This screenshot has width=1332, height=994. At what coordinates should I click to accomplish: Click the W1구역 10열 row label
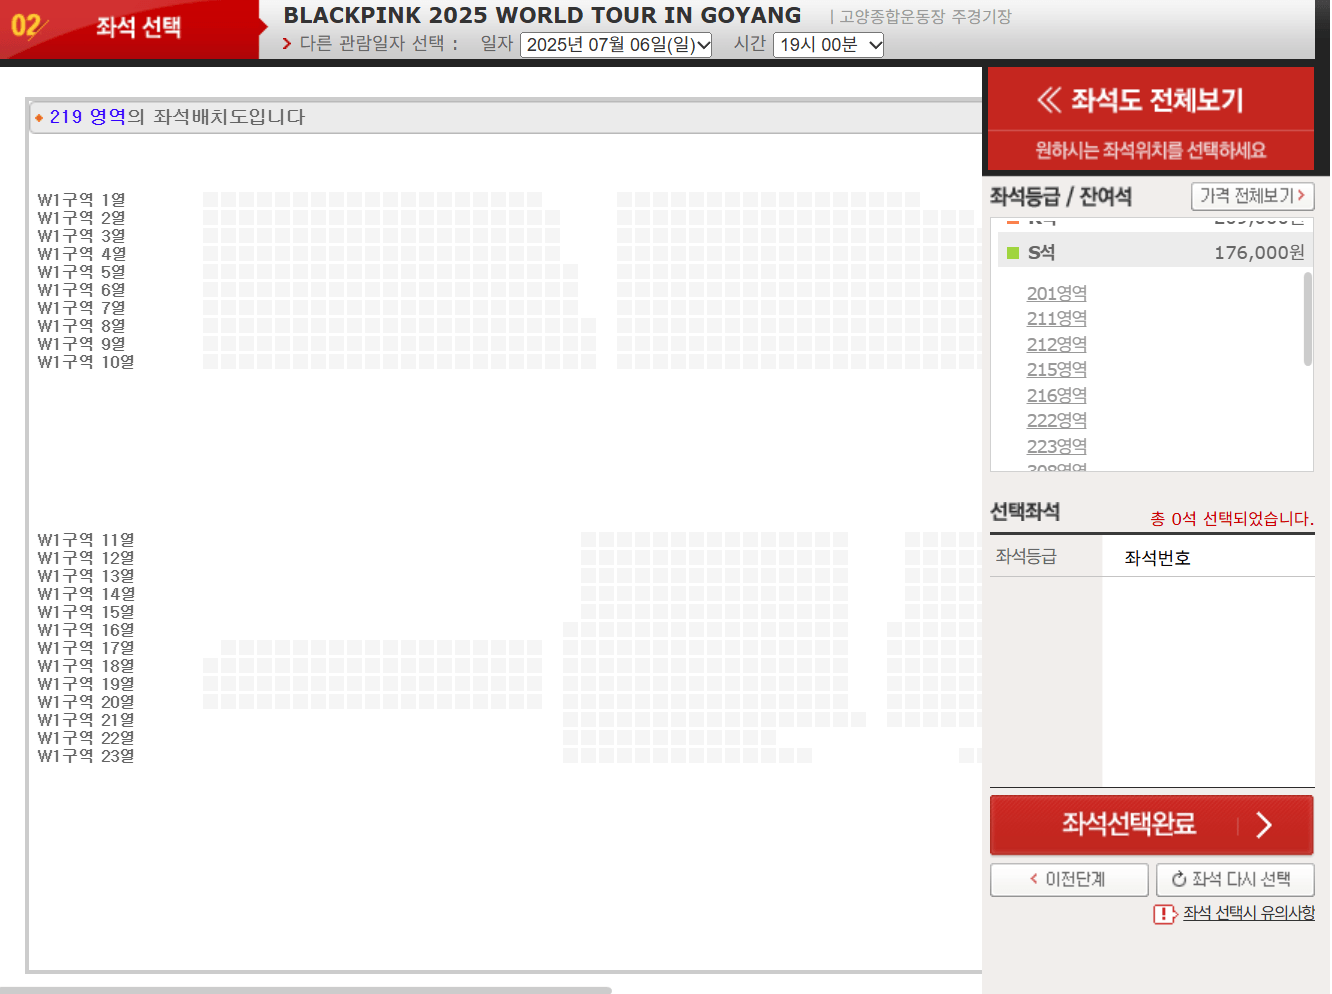(86, 362)
